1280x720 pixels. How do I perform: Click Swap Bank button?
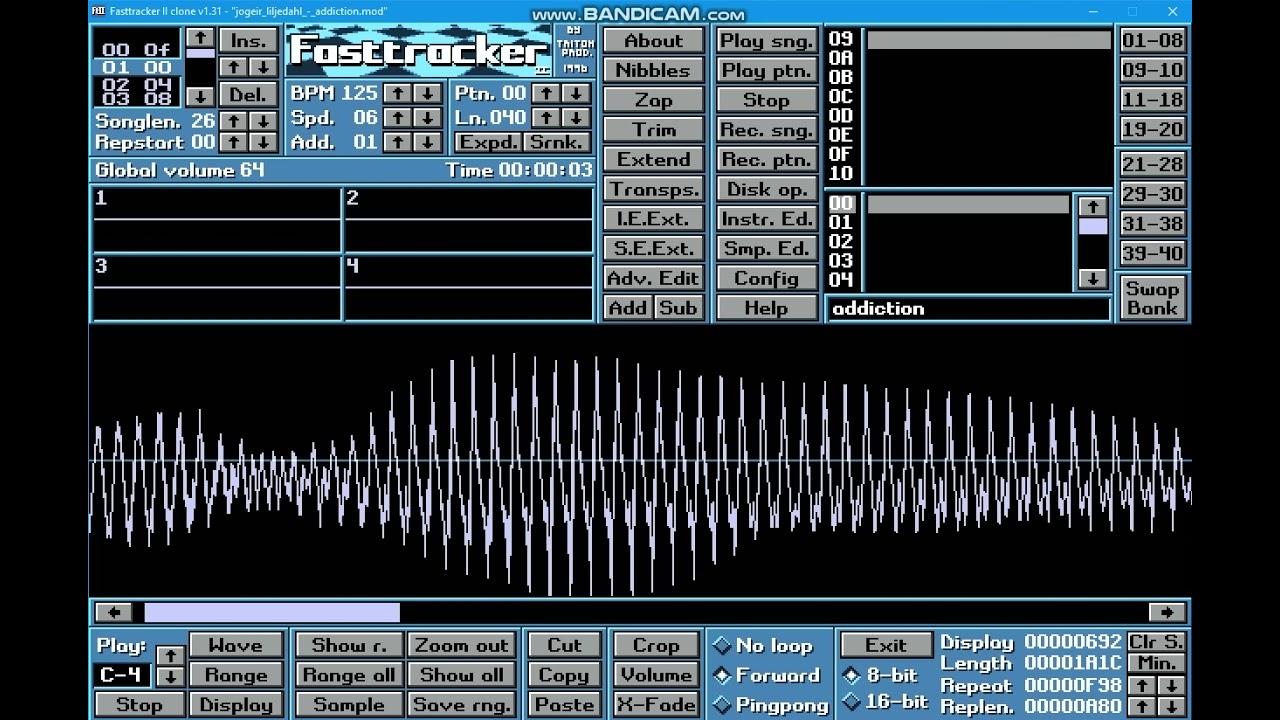[x=1152, y=298]
